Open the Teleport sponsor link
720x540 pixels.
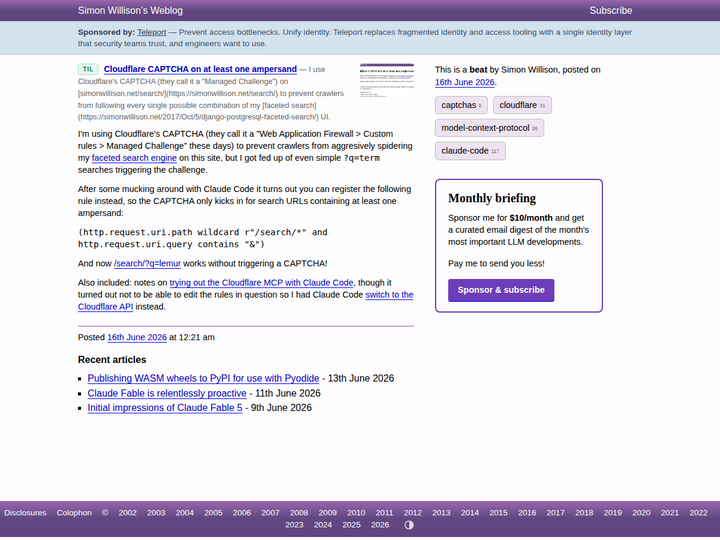coord(152,32)
